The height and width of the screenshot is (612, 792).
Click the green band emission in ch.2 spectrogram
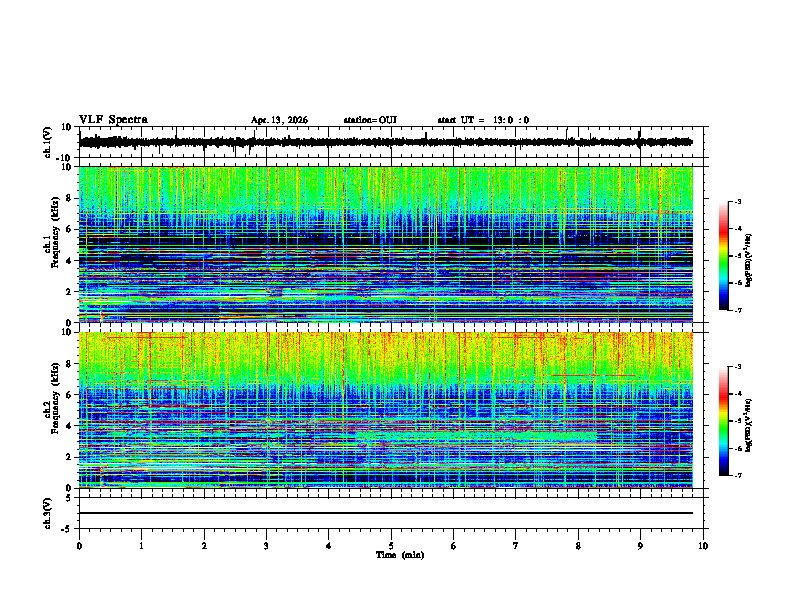(x=476, y=437)
